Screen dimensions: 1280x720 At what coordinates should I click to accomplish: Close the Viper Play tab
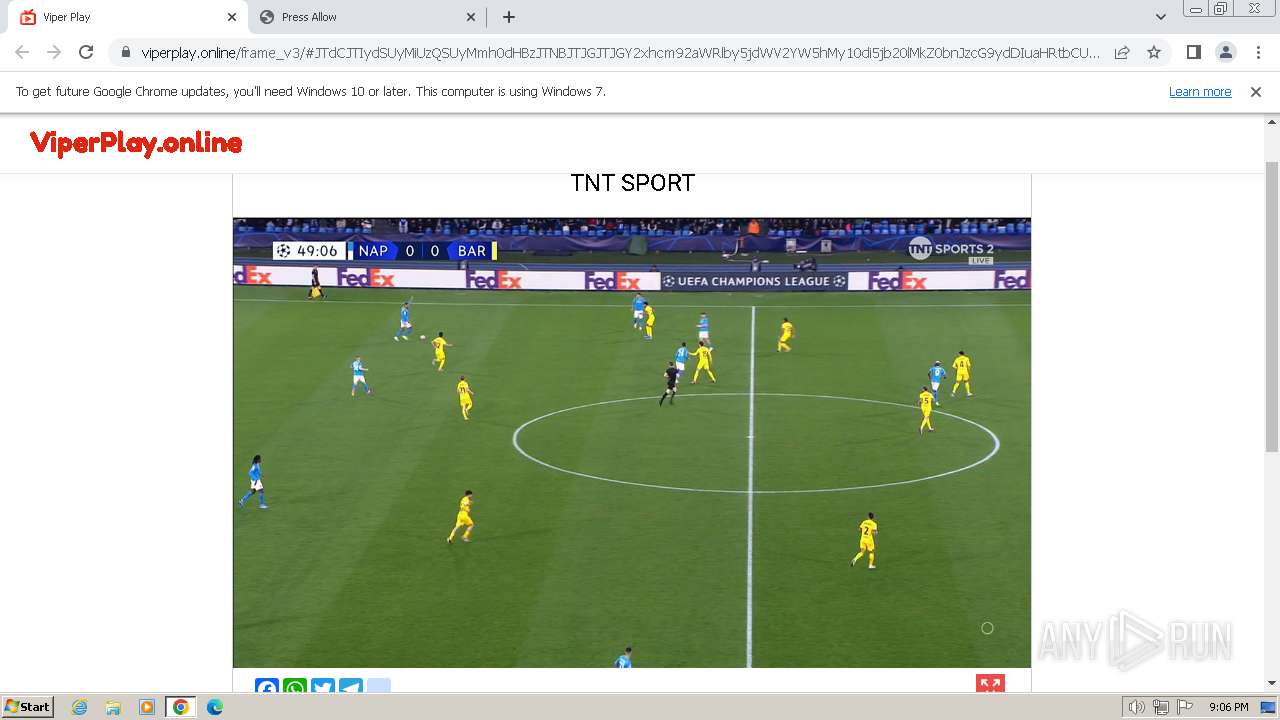tap(232, 17)
